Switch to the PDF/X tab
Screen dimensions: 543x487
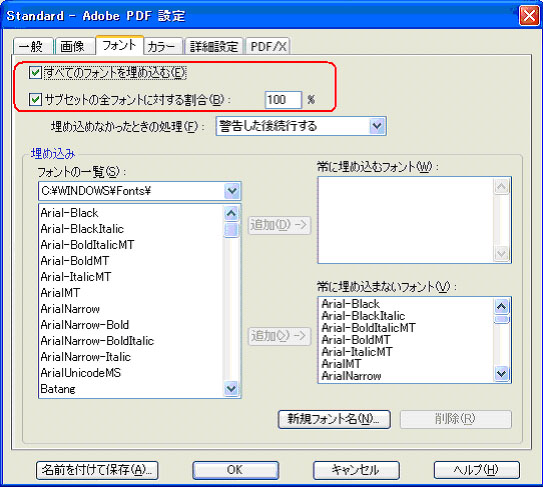point(268,46)
